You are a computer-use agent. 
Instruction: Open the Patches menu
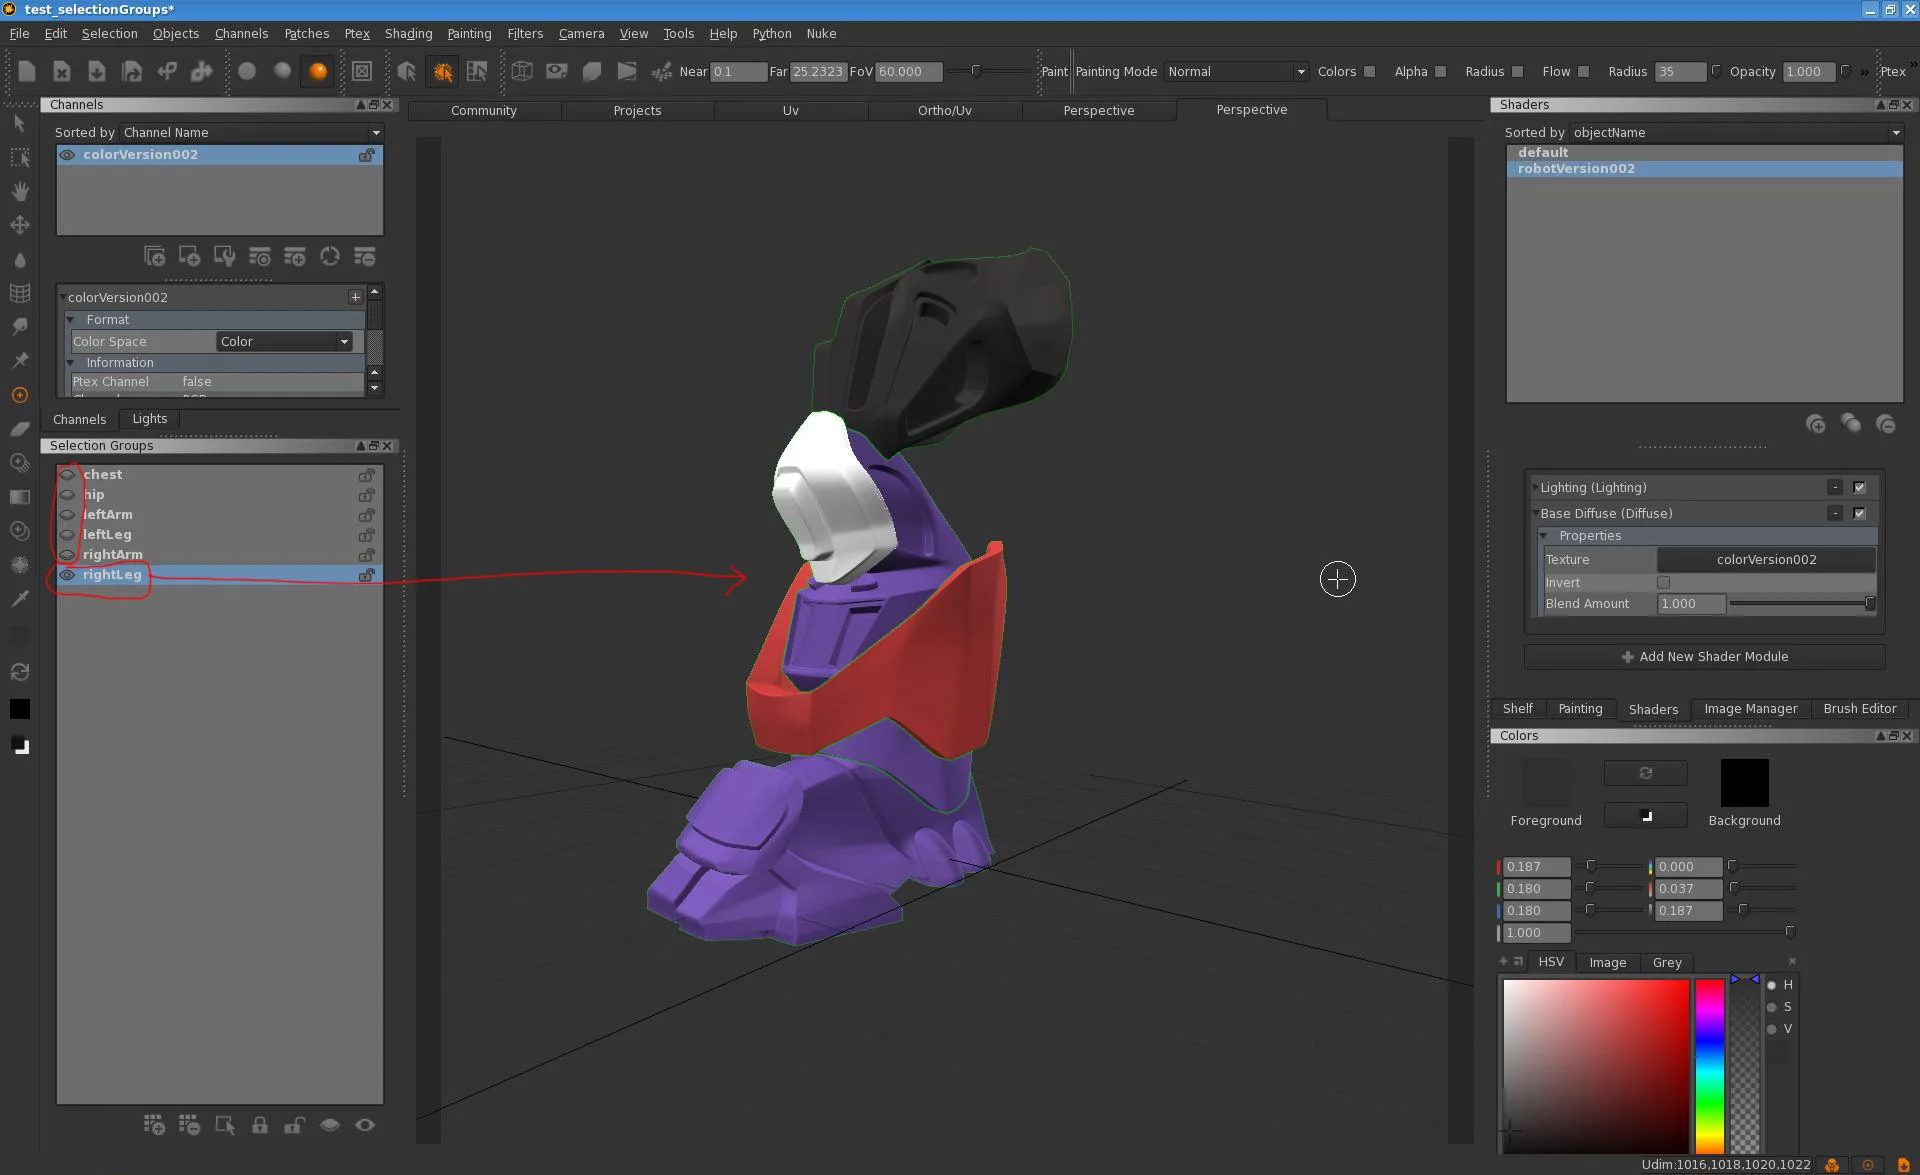pos(306,33)
